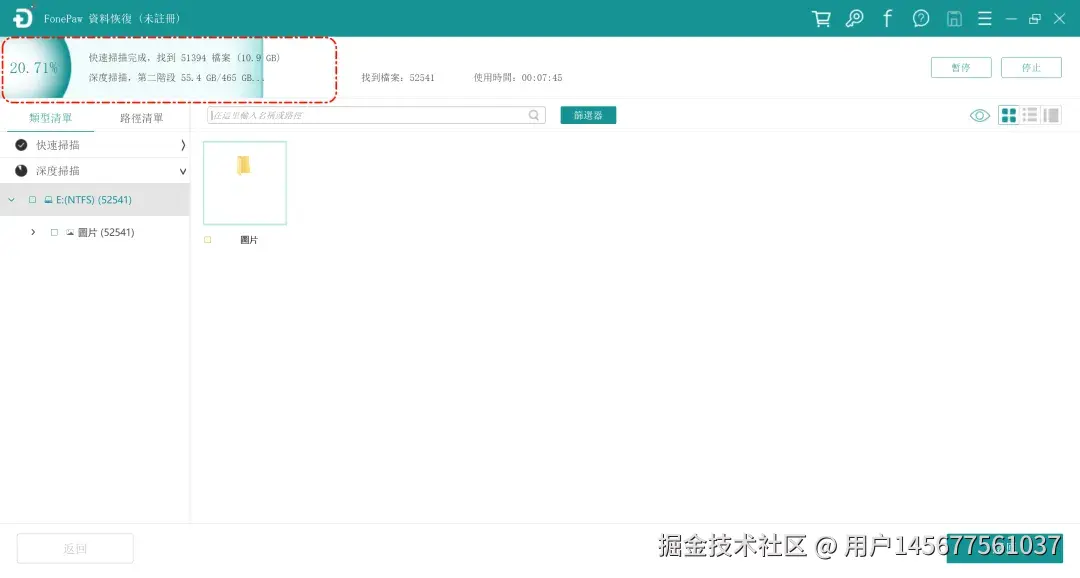Tick the 圖片 folder checkbox in the sidebar
The height and width of the screenshot is (578, 1080).
[53, 232]
